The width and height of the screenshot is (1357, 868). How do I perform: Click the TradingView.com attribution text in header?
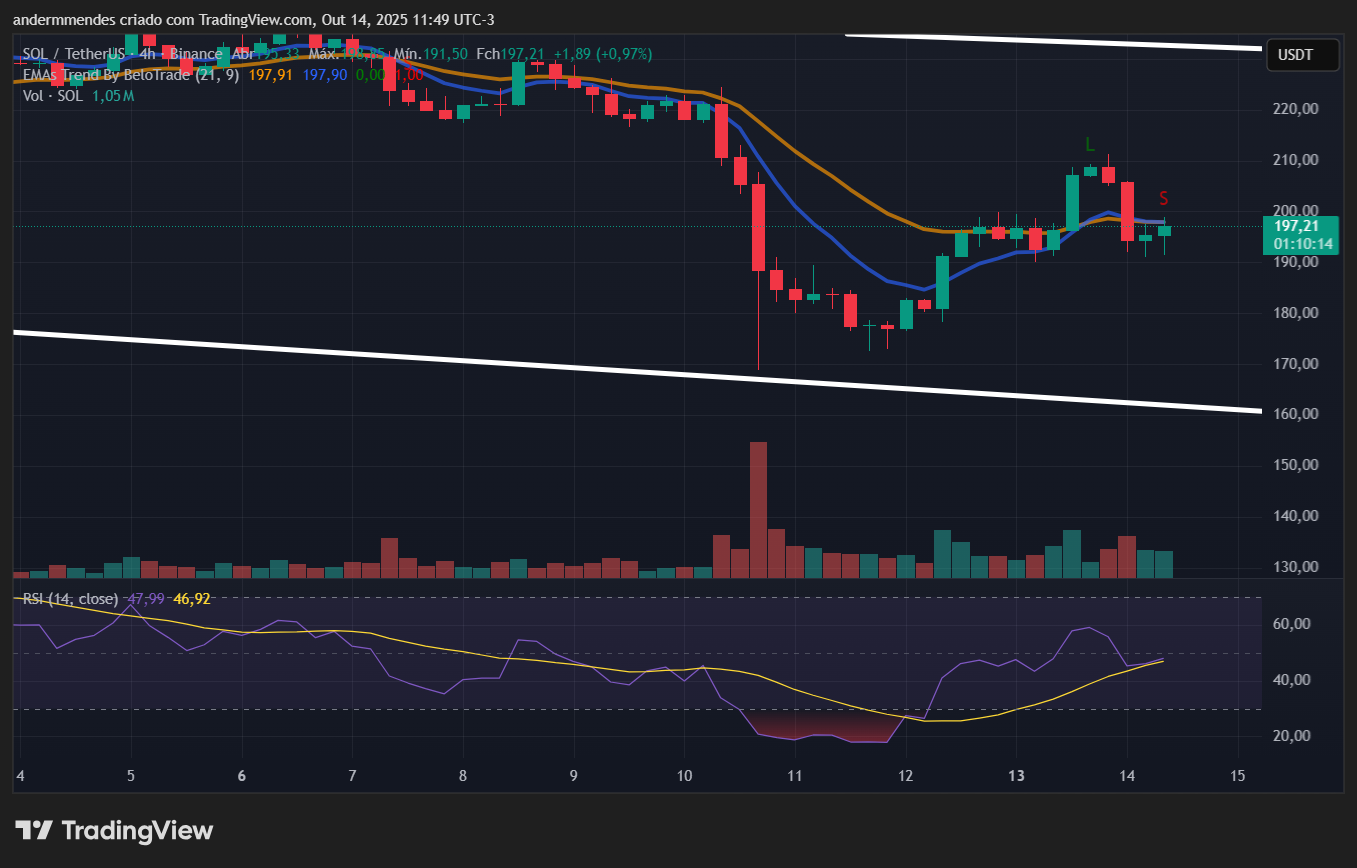[x=255, y=20]
